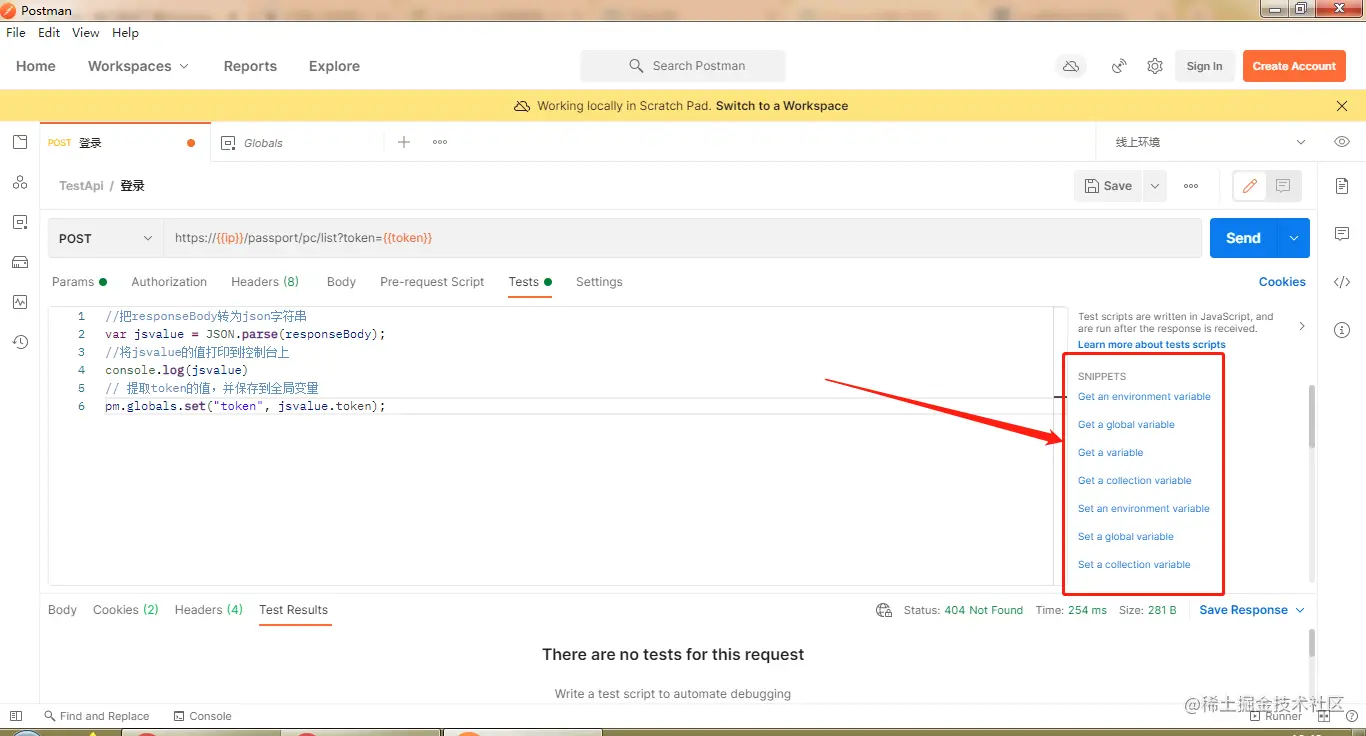
Task: Open request options three dots beside Save
Action: [x=1191, y=186]
